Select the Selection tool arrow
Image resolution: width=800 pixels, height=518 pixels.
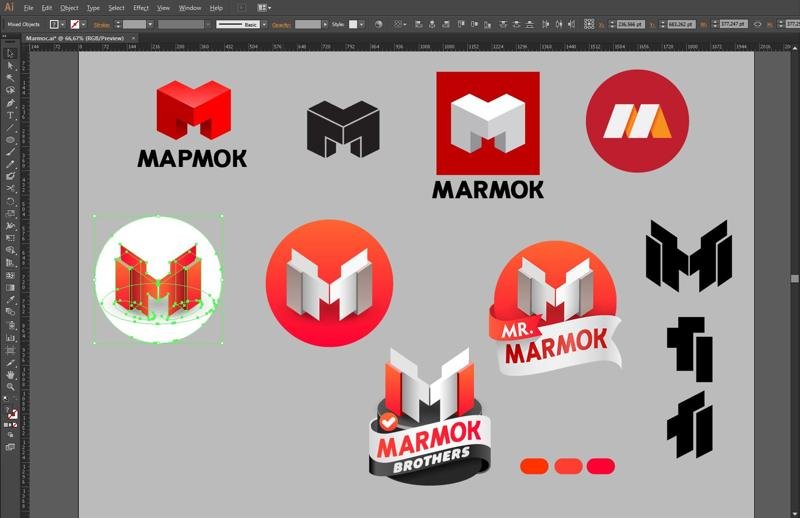11,54
